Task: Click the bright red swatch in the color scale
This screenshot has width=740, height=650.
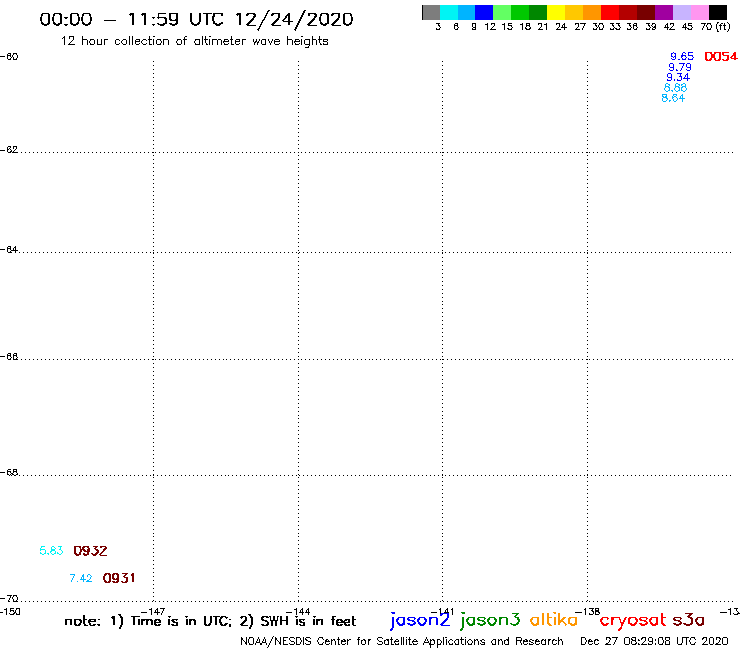Action: [x=610, y=13]
